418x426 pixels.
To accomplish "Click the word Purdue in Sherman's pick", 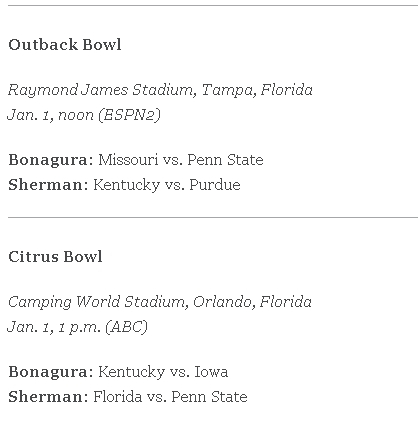I will 215,185.
